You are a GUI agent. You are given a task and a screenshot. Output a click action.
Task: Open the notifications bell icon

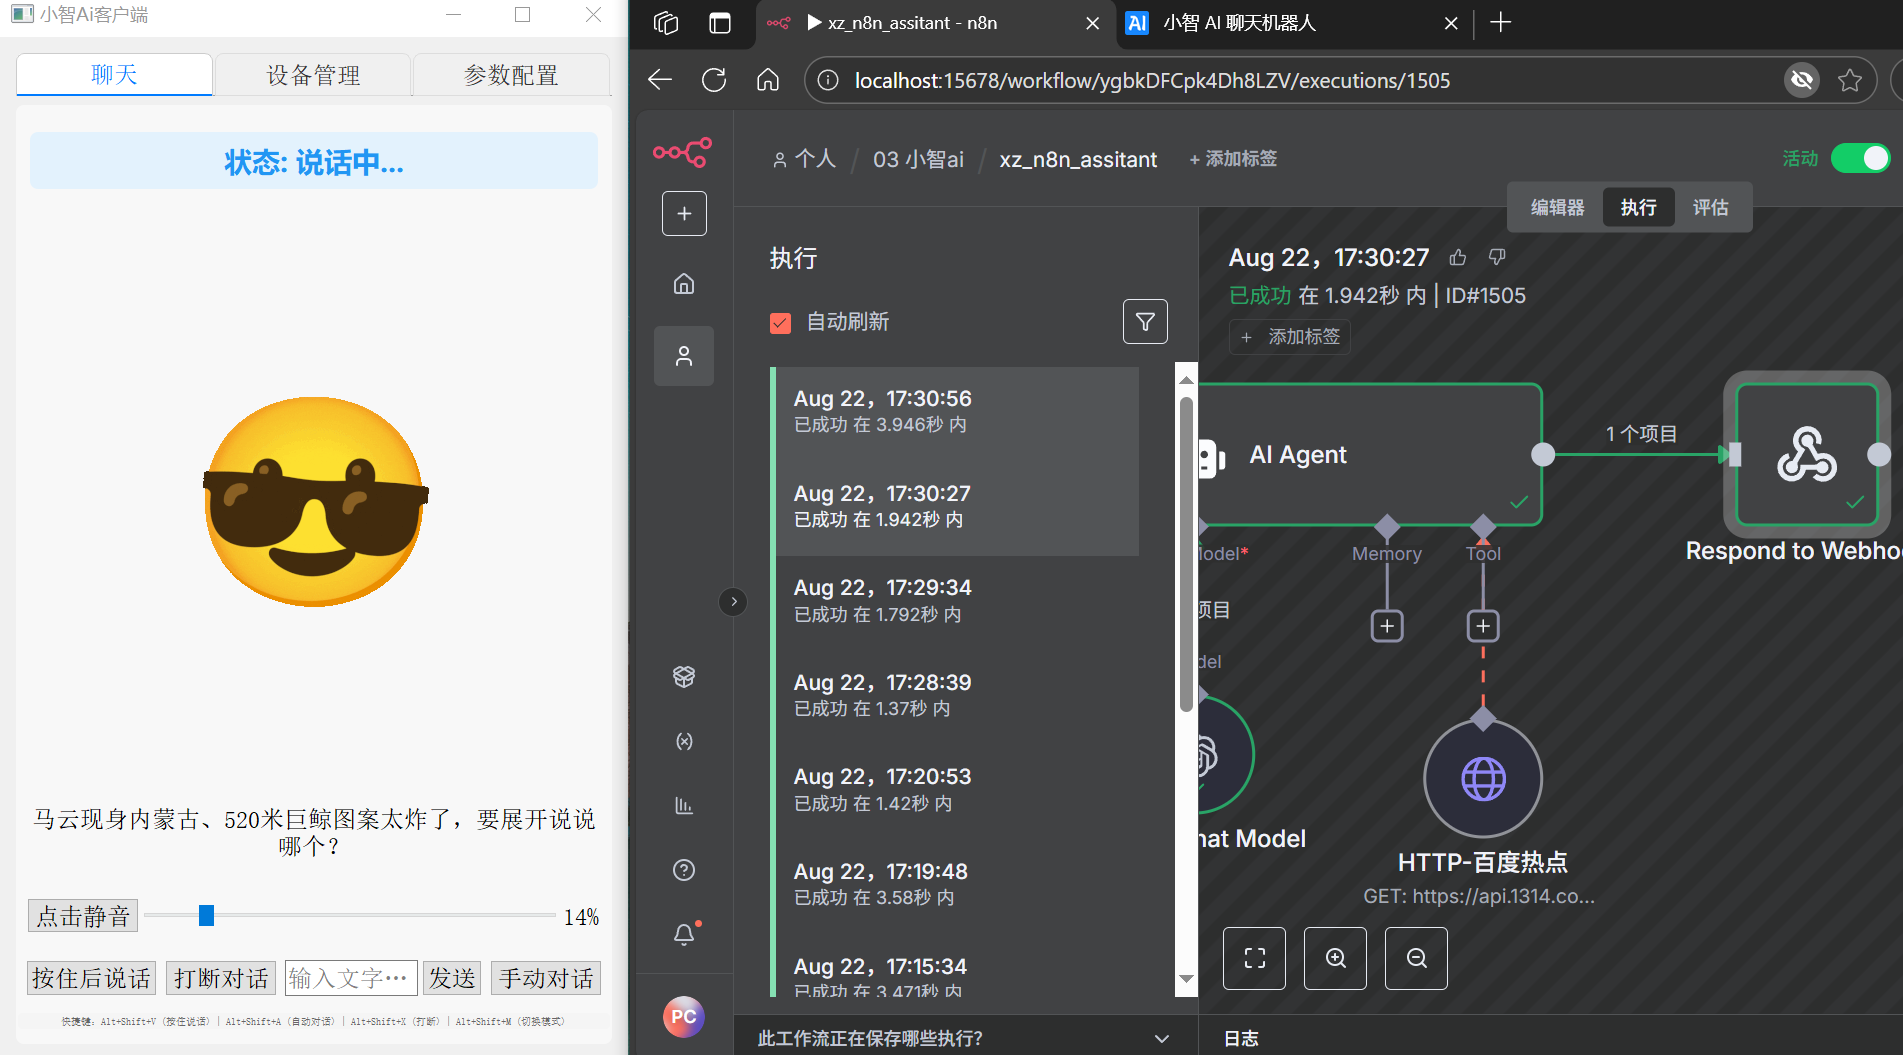click(684, 934)
